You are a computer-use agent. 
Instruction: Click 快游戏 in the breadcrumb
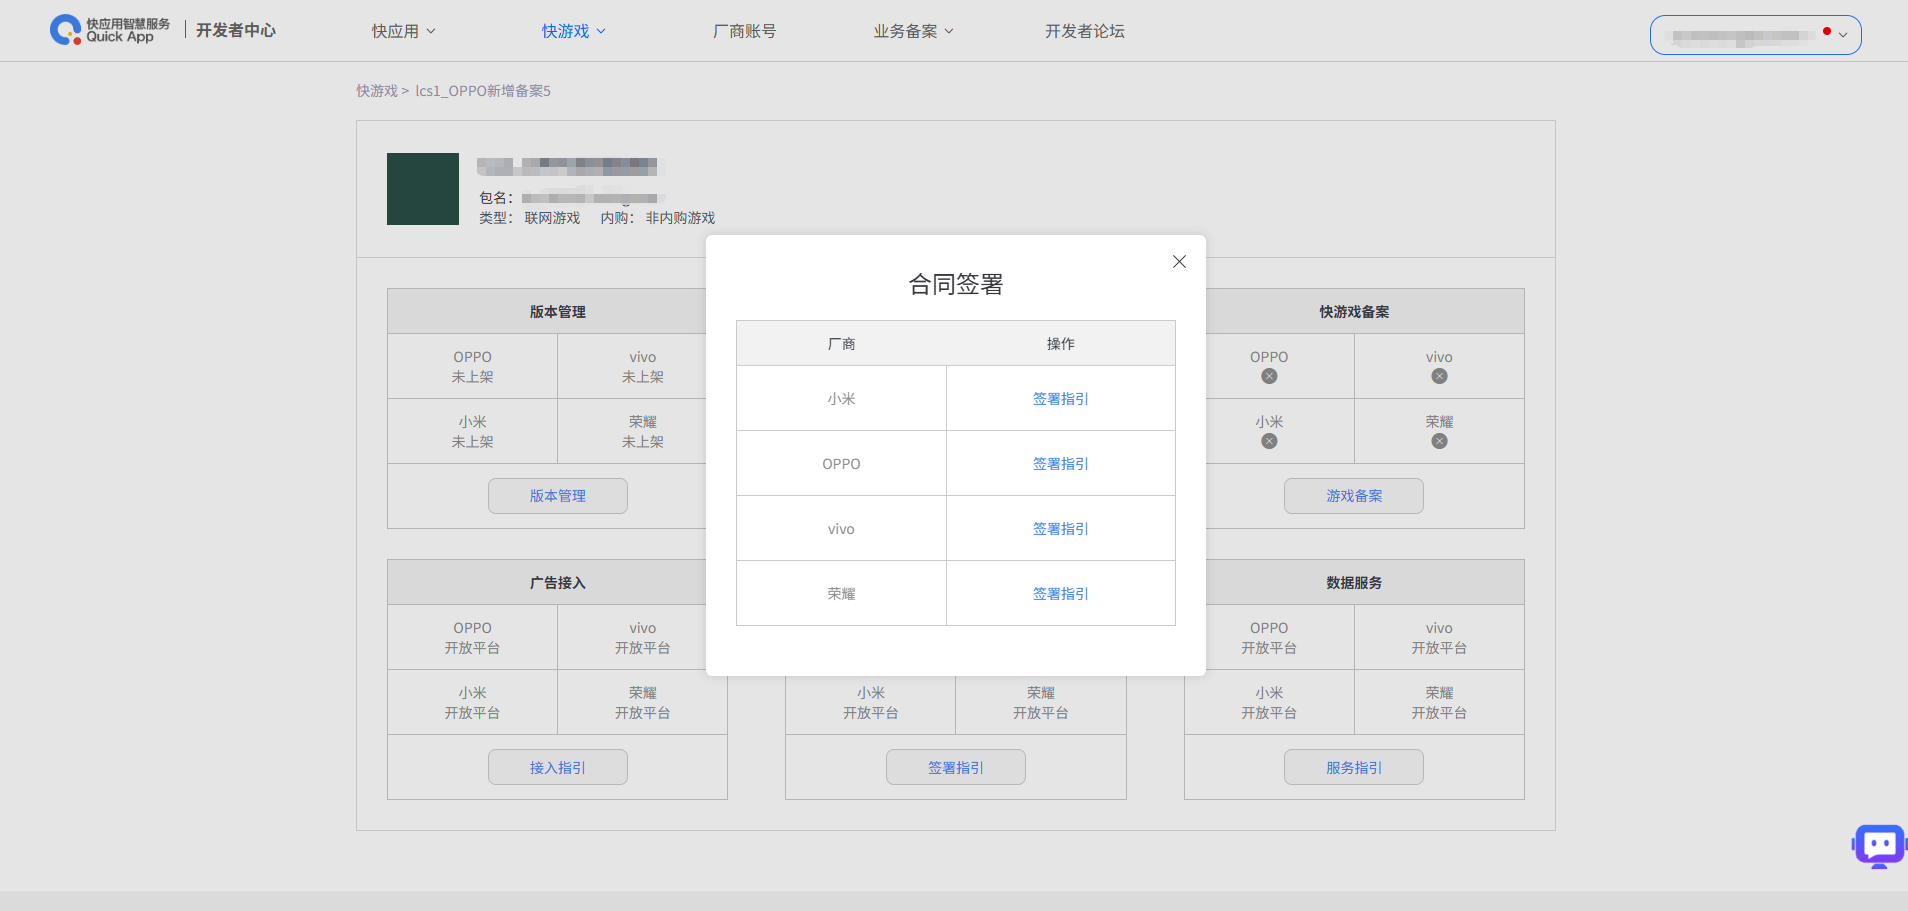377,91
